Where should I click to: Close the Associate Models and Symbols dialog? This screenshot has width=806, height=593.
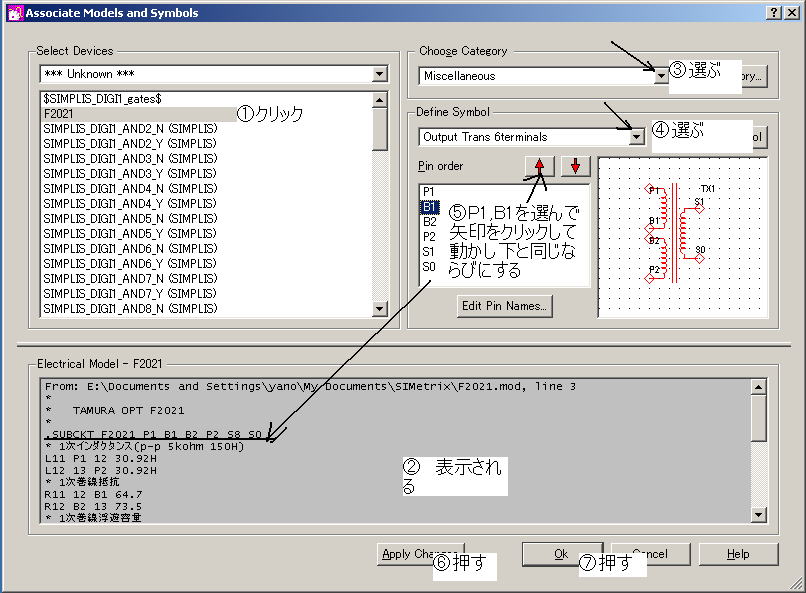pos(792,13)
